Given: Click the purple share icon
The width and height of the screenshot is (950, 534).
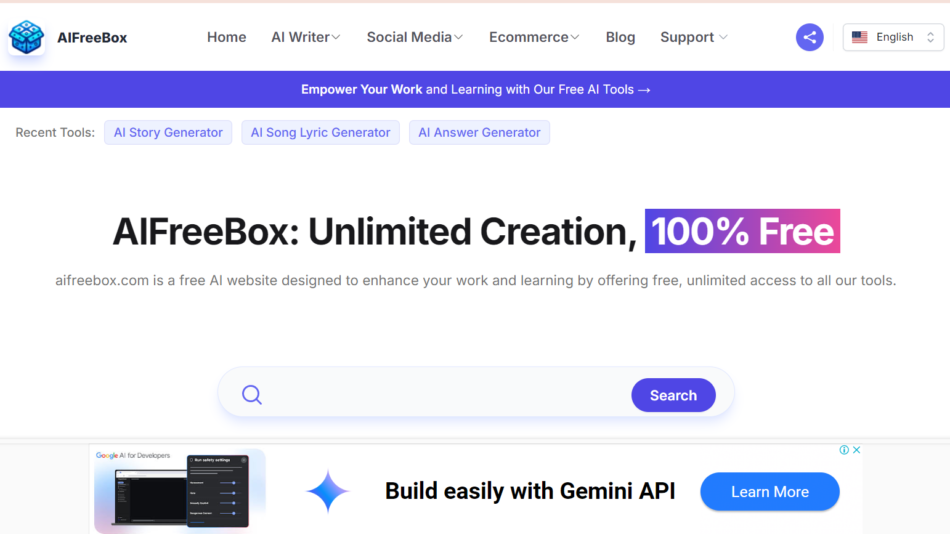Looking at the screenshot, I should [809, 37].
